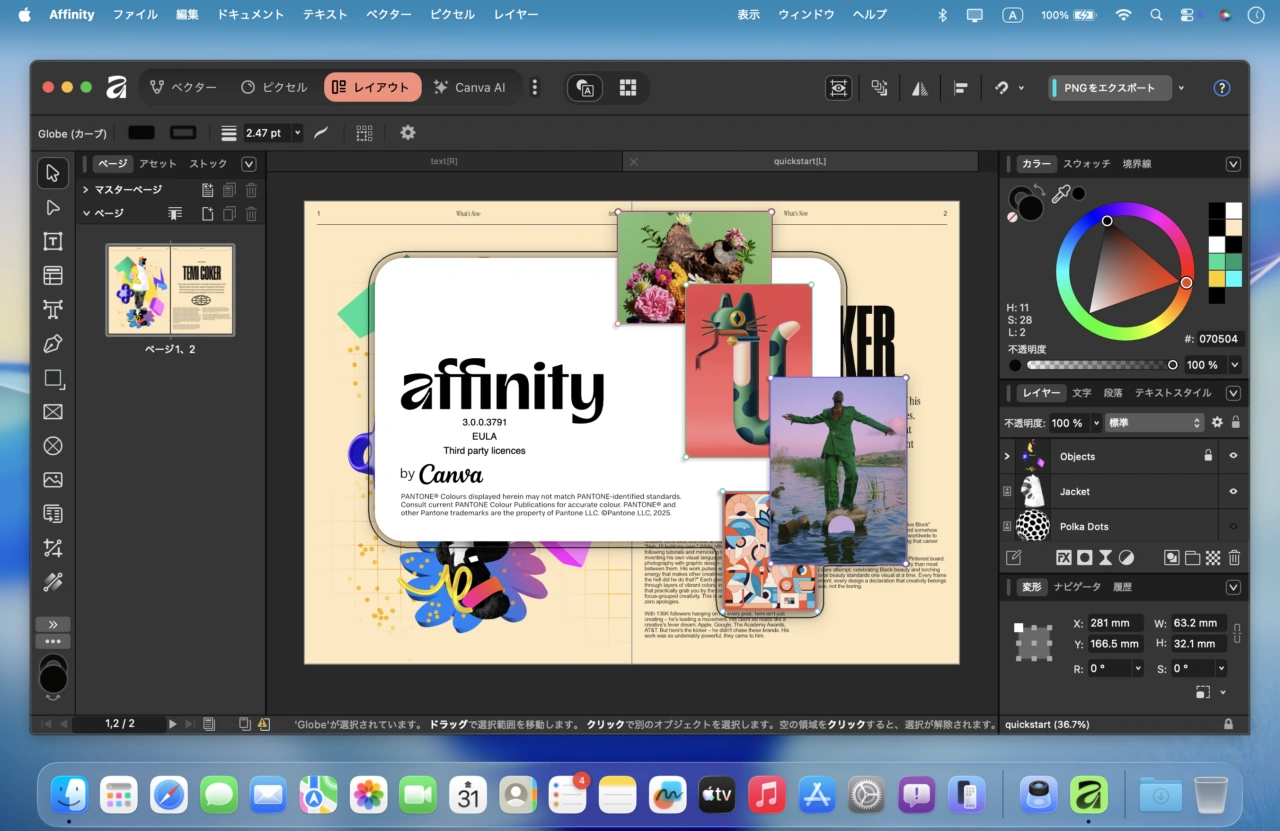Delete the selected layer with the trash icon
This screenshot has height=831, width=1280.
[1234, 557]
